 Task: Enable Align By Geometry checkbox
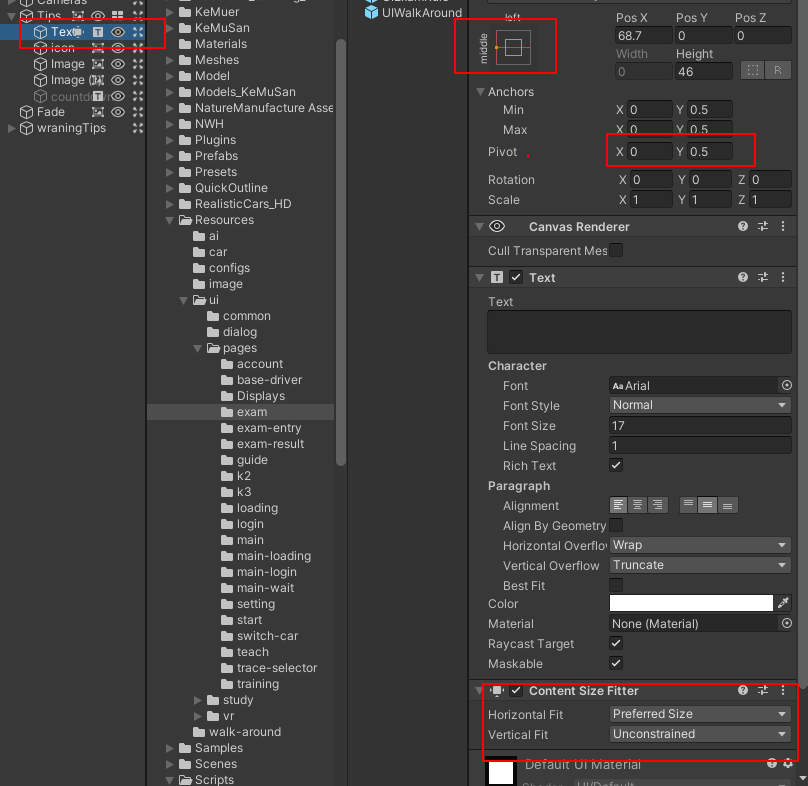[616, 525]
